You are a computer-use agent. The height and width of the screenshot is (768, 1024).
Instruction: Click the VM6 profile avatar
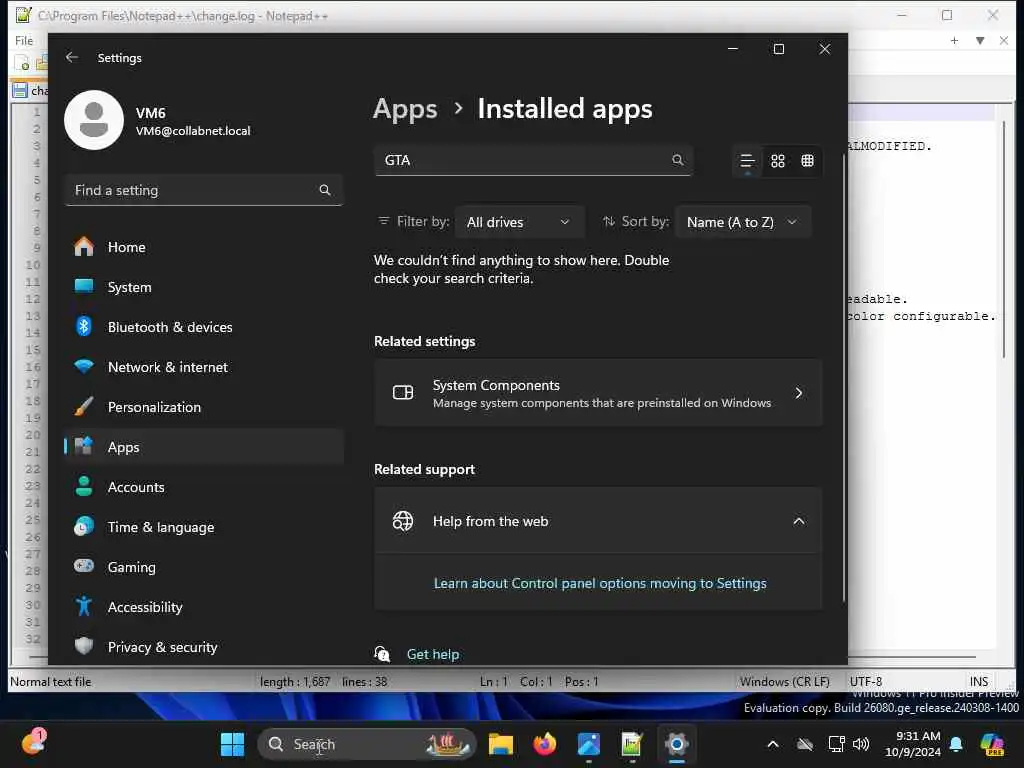pos(94,120)
